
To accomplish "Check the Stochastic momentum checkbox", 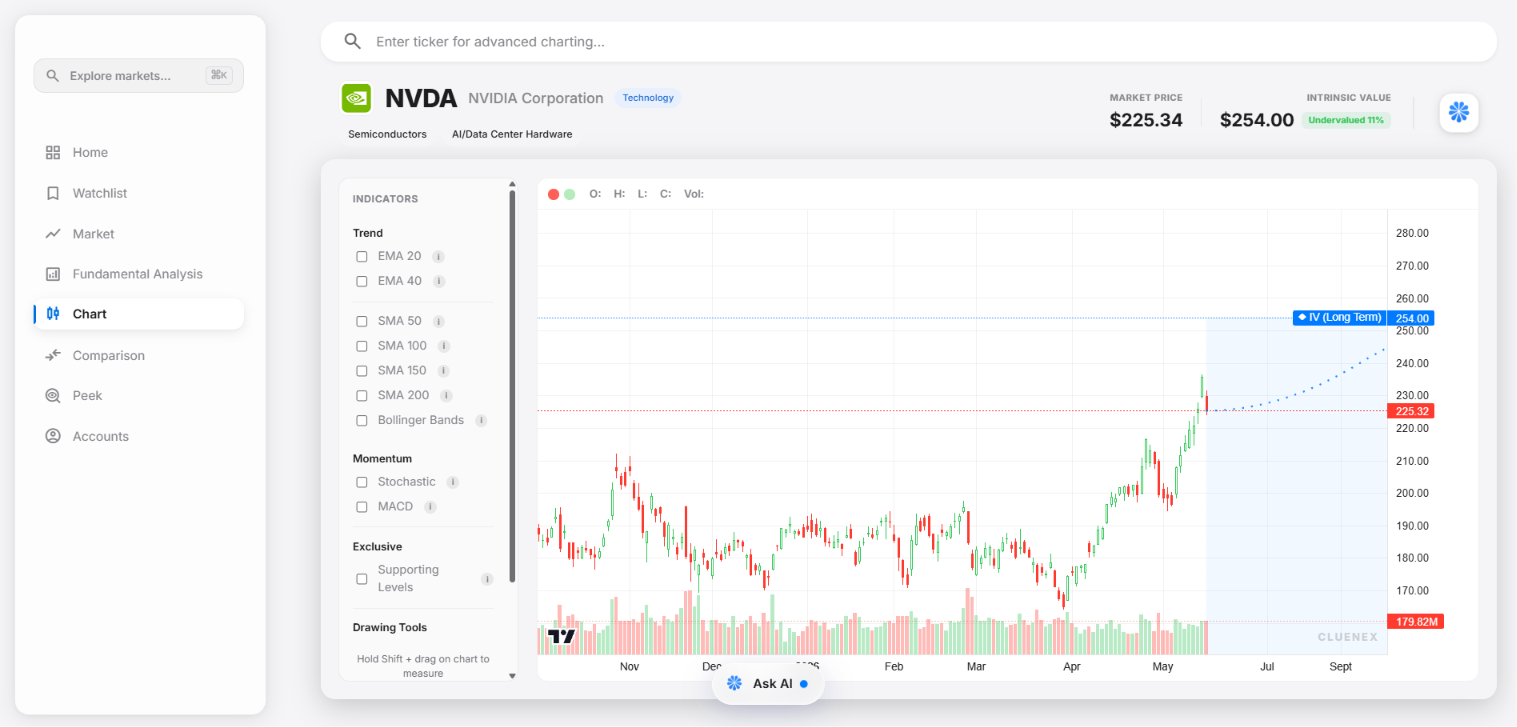I will pyautogui.click(x=362, y=482).
